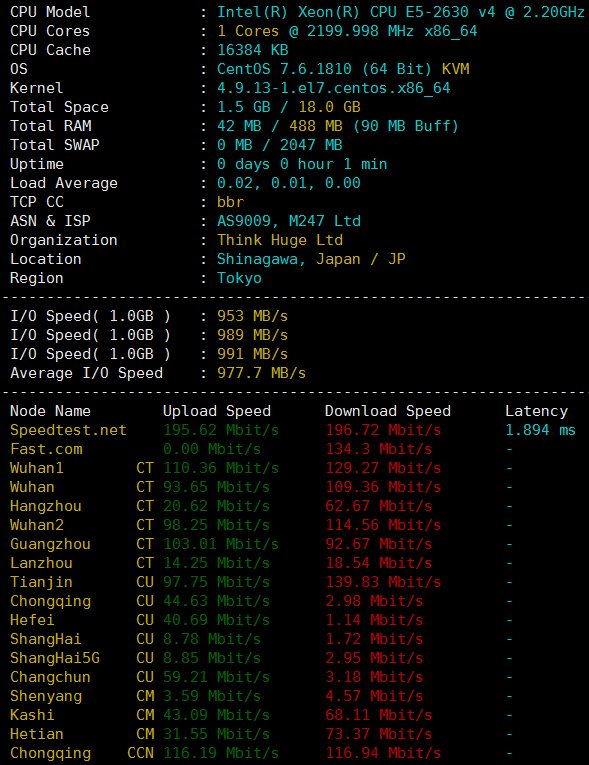The width and height of the screenshot is (589, 765).
Task: Click Tianjin download '139.83 Mbit/s'
Action: click(x=384, y=583)
